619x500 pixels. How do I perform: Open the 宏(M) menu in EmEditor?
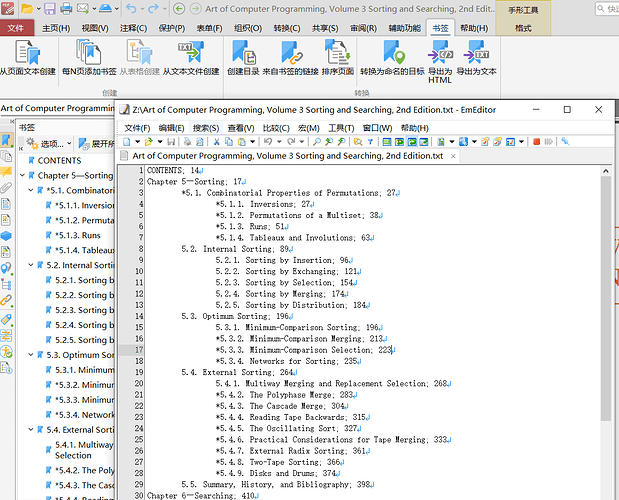click(x=309, y=128)
